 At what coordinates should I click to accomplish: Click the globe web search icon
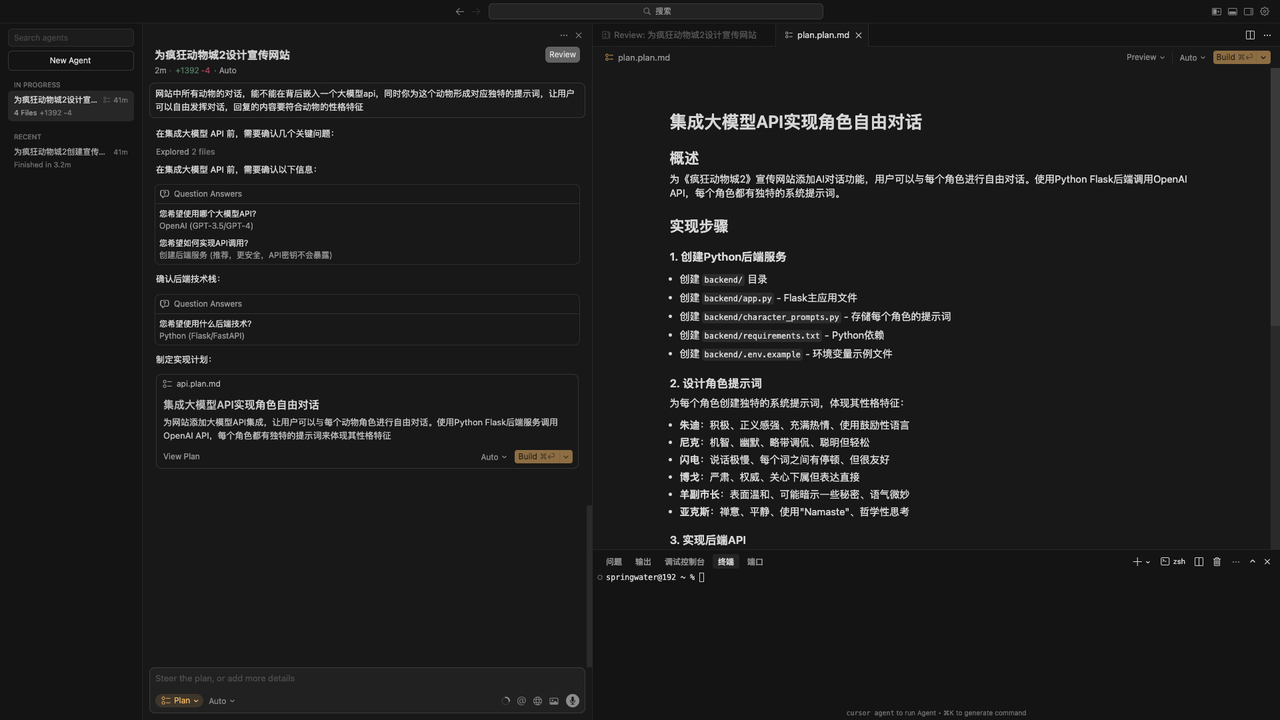pyautogui.click(x=537, y=701)
